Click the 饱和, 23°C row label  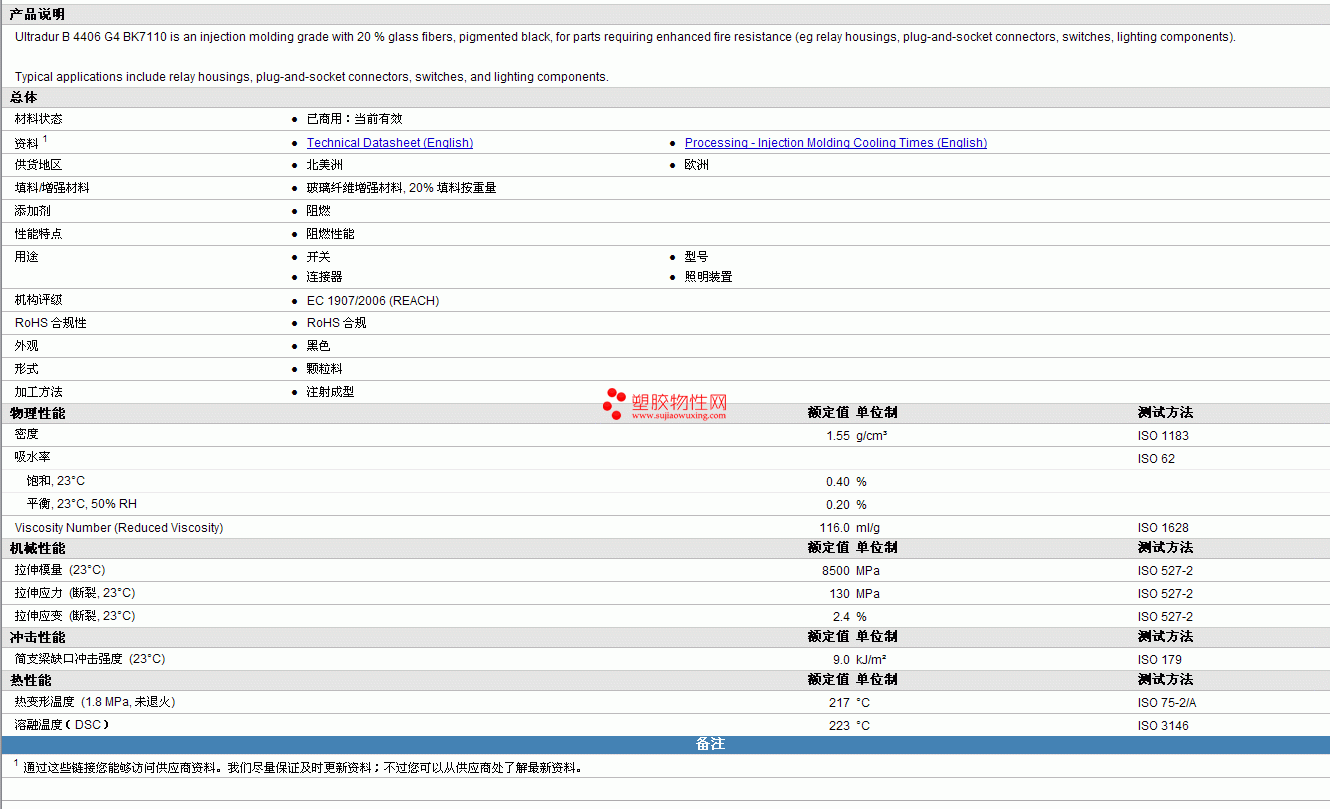click(56, 481)
